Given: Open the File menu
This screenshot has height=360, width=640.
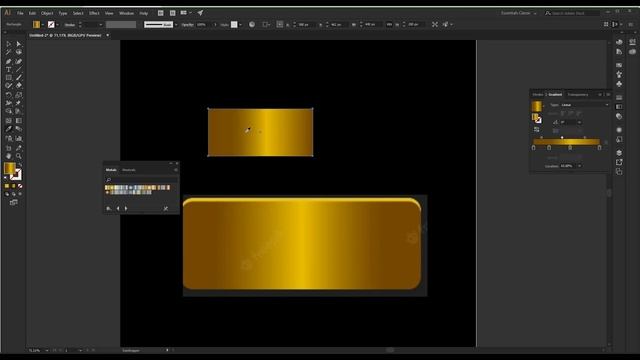Looking at the screenshot, I should [20, 13].
